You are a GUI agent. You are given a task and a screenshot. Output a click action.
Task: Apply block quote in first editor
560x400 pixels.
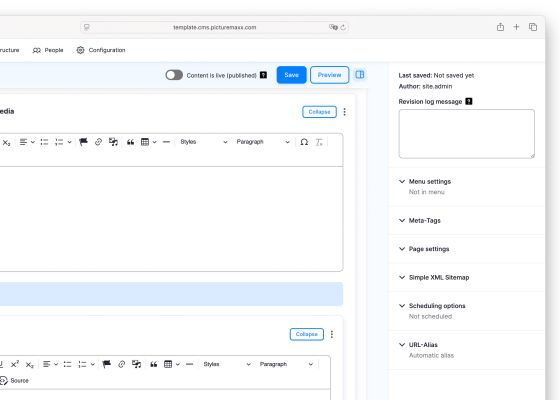pos(130,142)
